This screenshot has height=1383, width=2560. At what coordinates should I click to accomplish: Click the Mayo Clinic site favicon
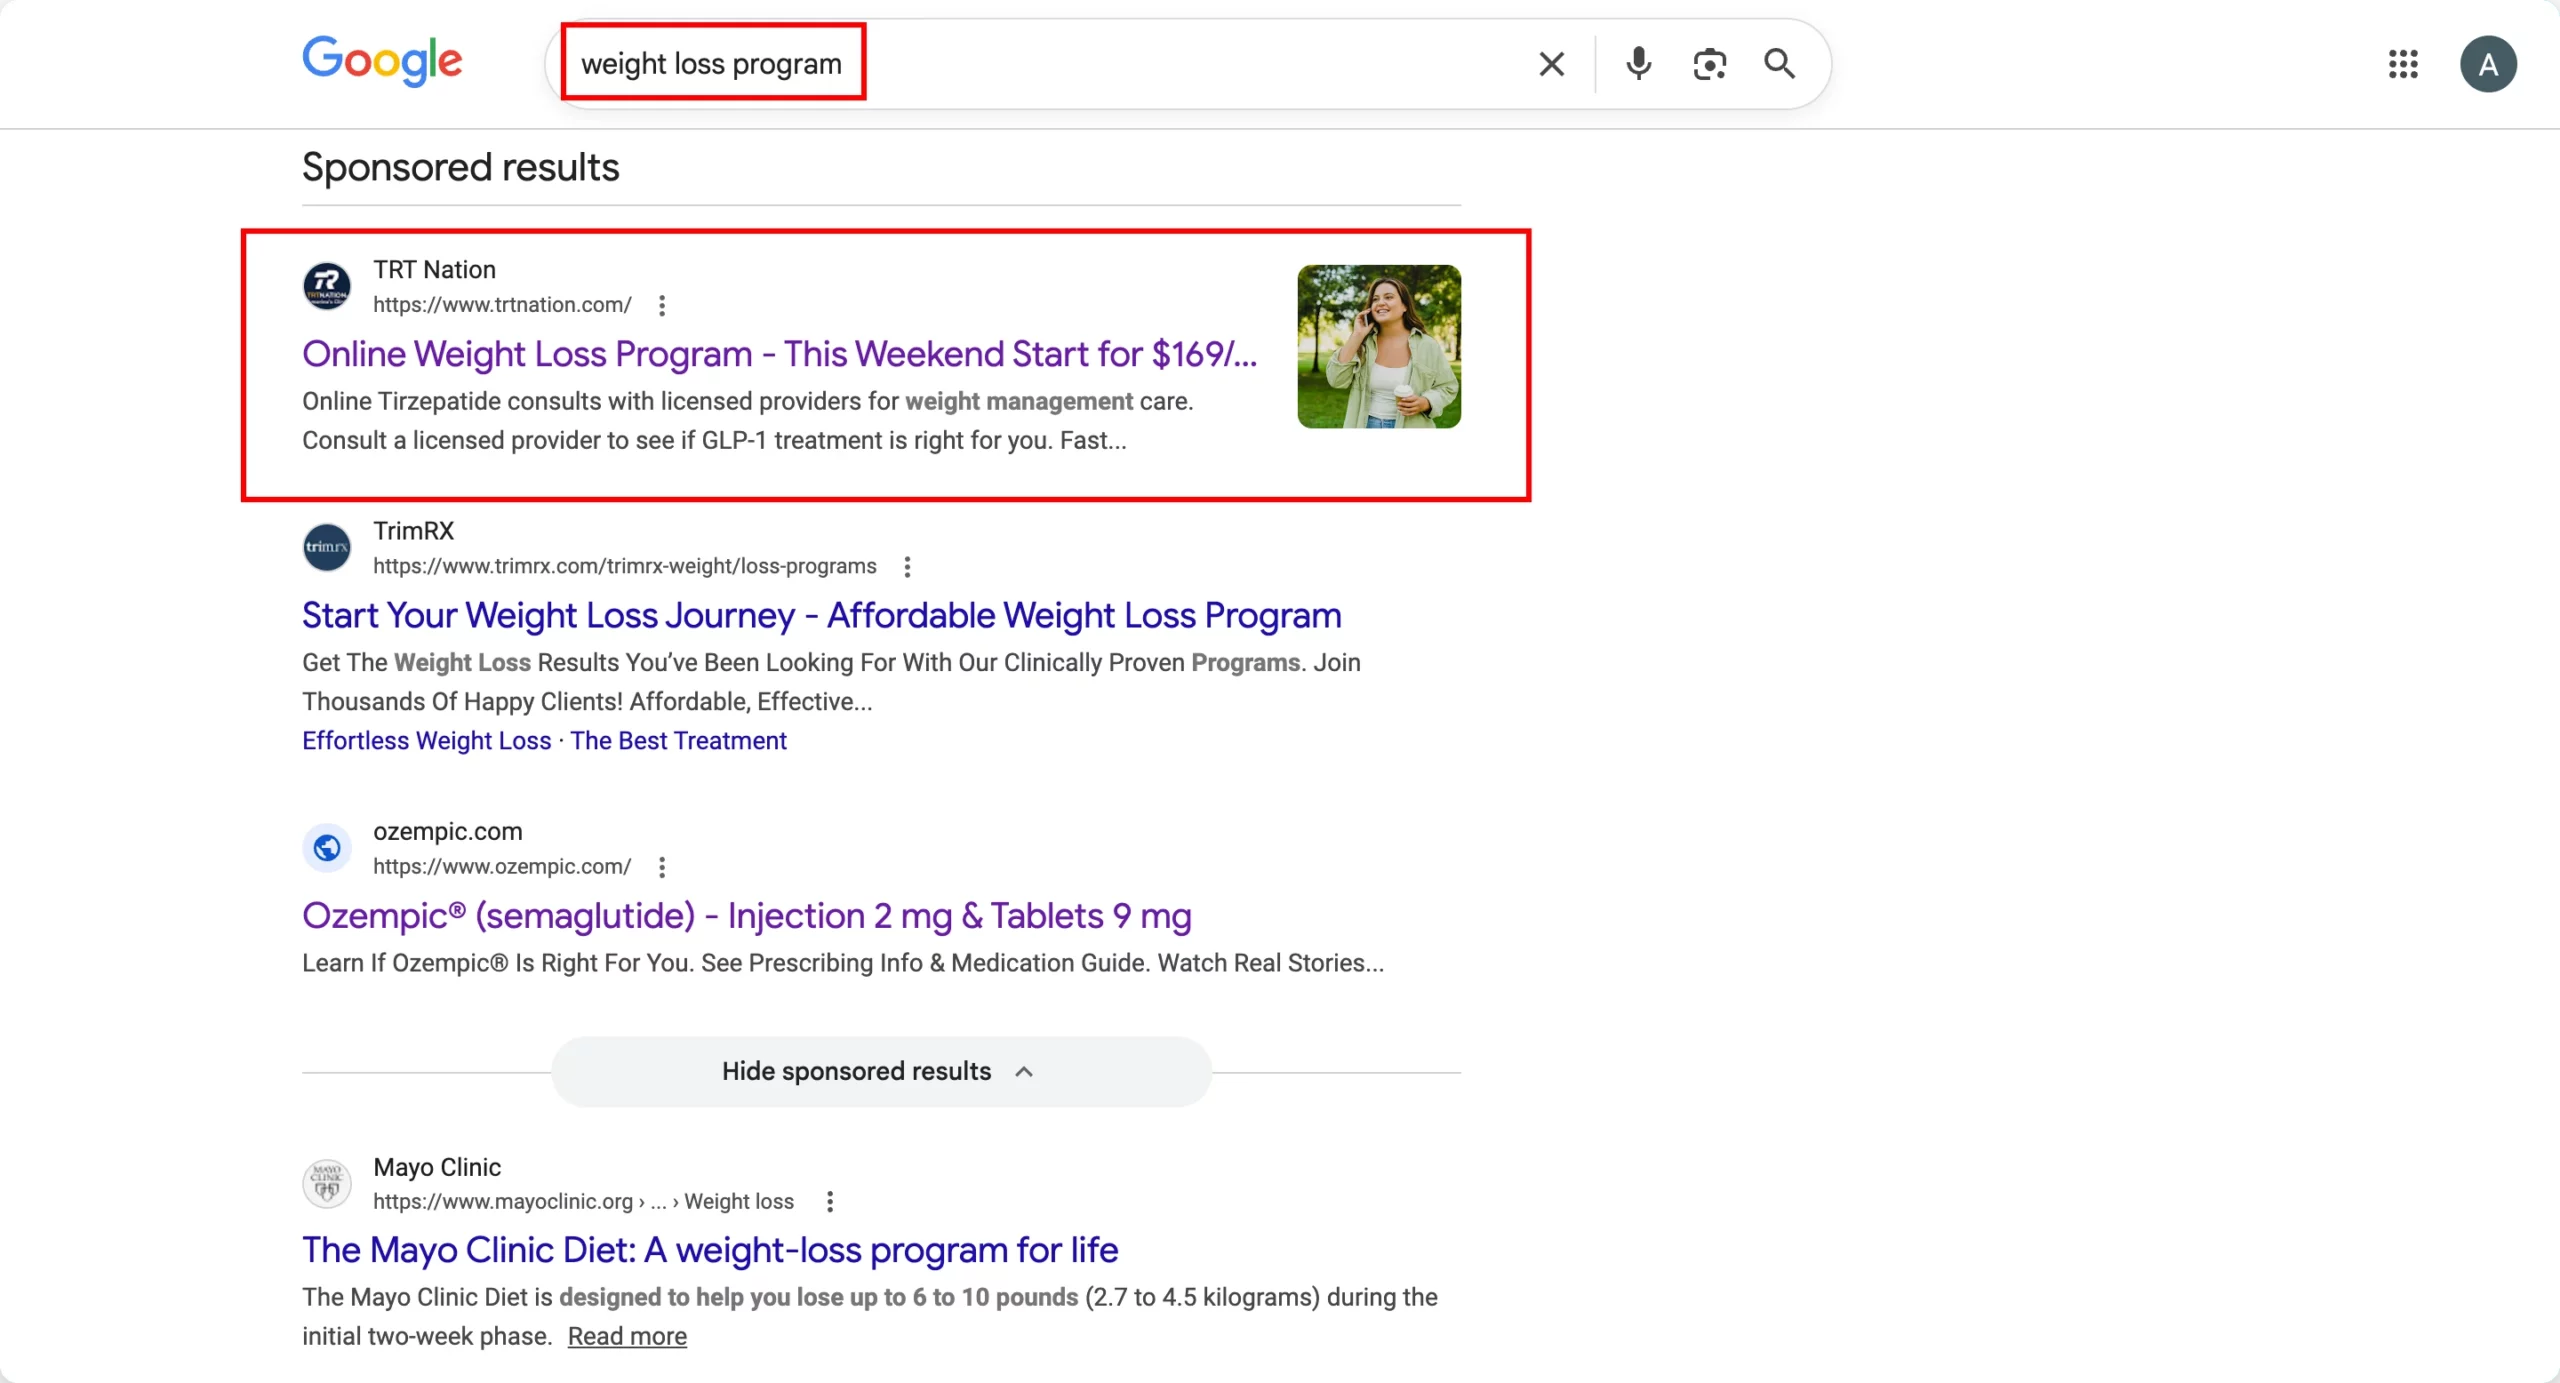[x=327, y=1183]
